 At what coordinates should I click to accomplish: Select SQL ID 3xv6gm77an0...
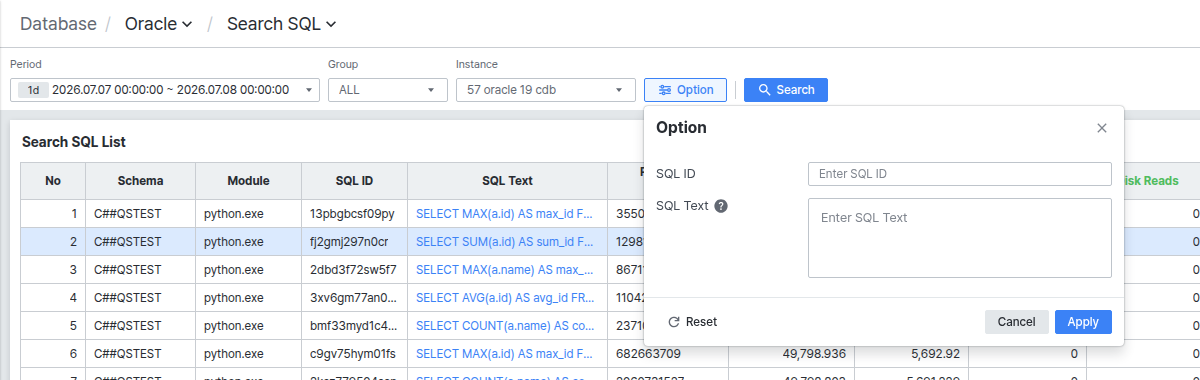(x=353, y=298)
